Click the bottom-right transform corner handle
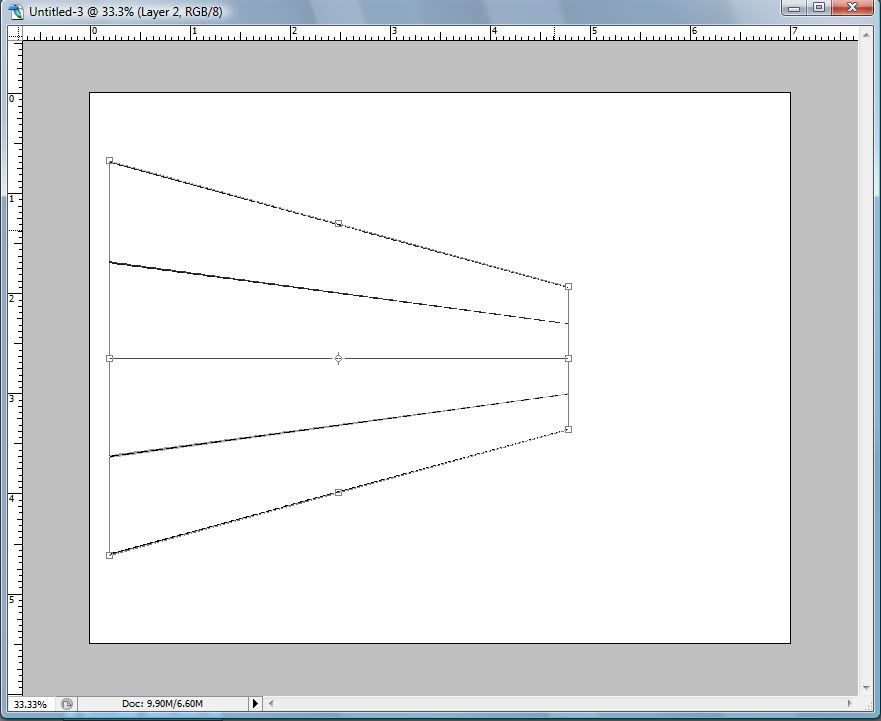This screenshot has height=721, width=881. (x=568, y=429)
